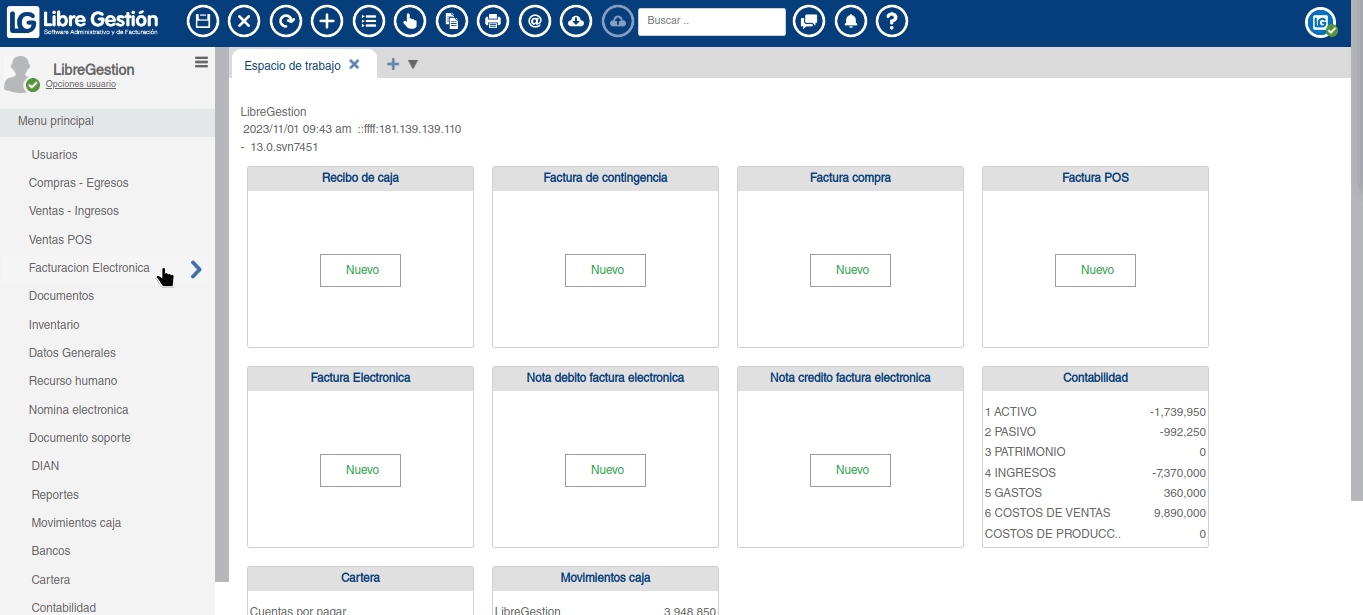Viewport: 1363px width, 615px height.
Task: Click the plus (add new) toolbar icon
Action: click(x=326, y=21)
